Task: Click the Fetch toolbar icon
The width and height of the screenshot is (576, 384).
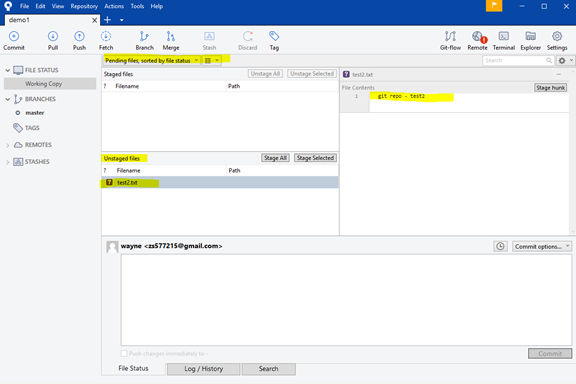Action: (x=106, y=40)
